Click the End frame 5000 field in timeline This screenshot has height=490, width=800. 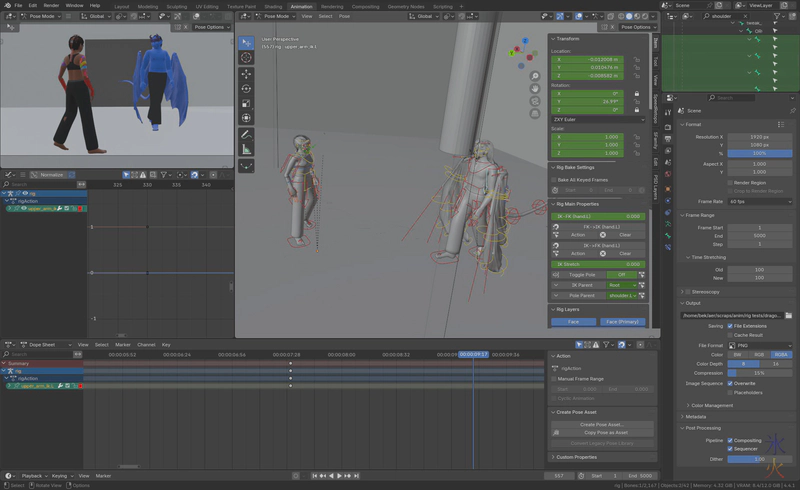click(x=641, y=476)
